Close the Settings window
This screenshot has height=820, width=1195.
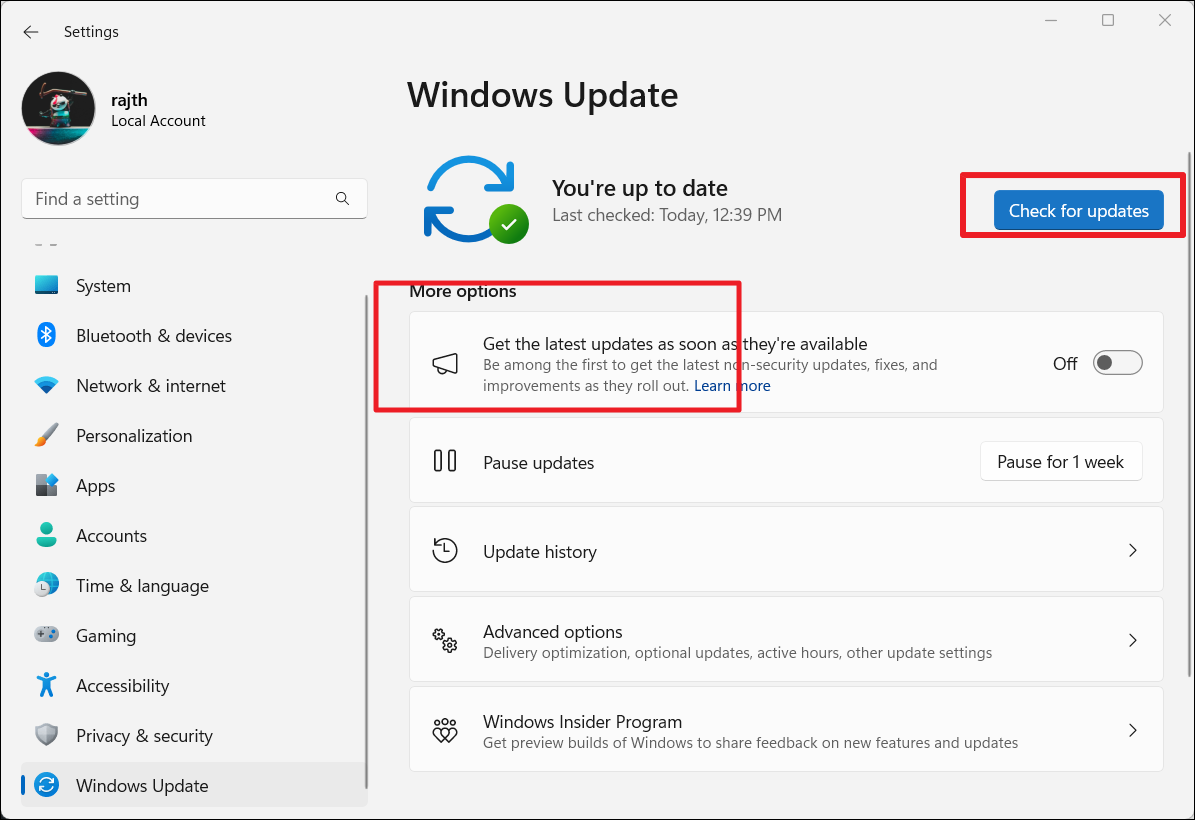tap(1165, 21)
